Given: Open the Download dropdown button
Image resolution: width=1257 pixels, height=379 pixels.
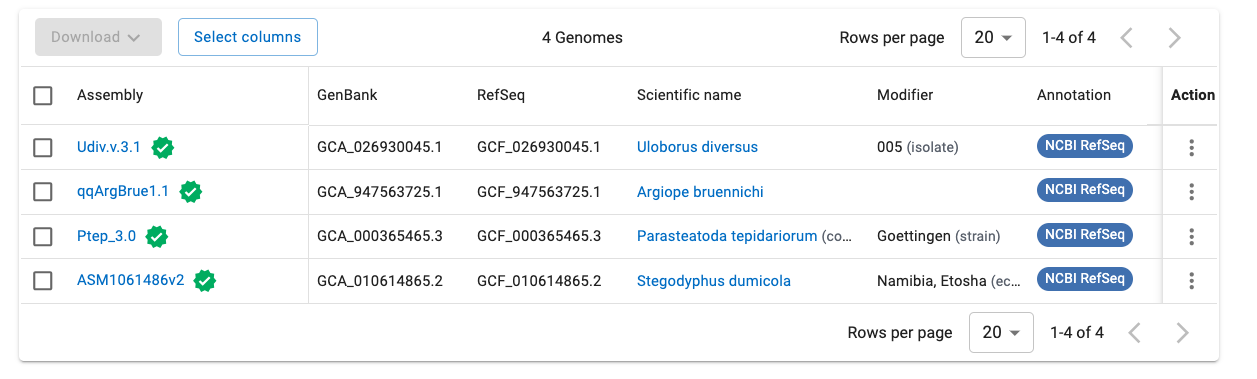Looking at the screenshot, I should coord(98,37).
